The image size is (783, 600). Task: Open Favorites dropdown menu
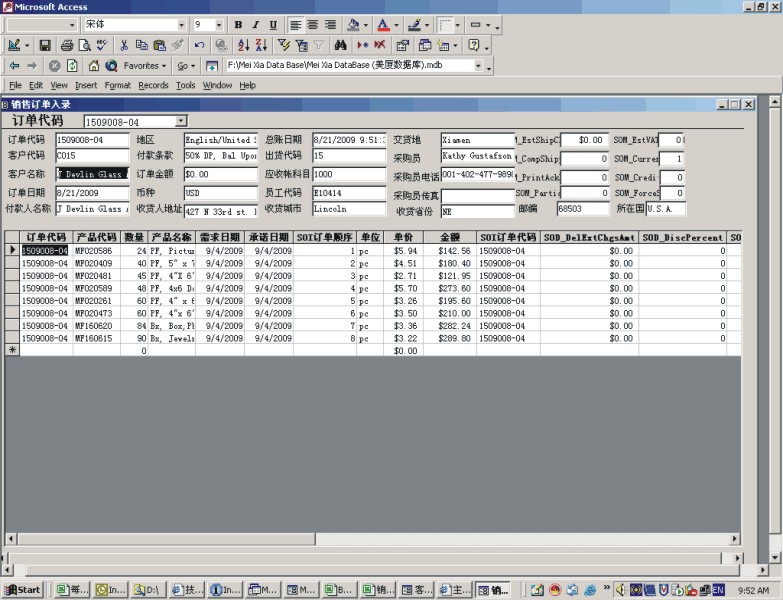pyautogui.click(x=144, y=65)
